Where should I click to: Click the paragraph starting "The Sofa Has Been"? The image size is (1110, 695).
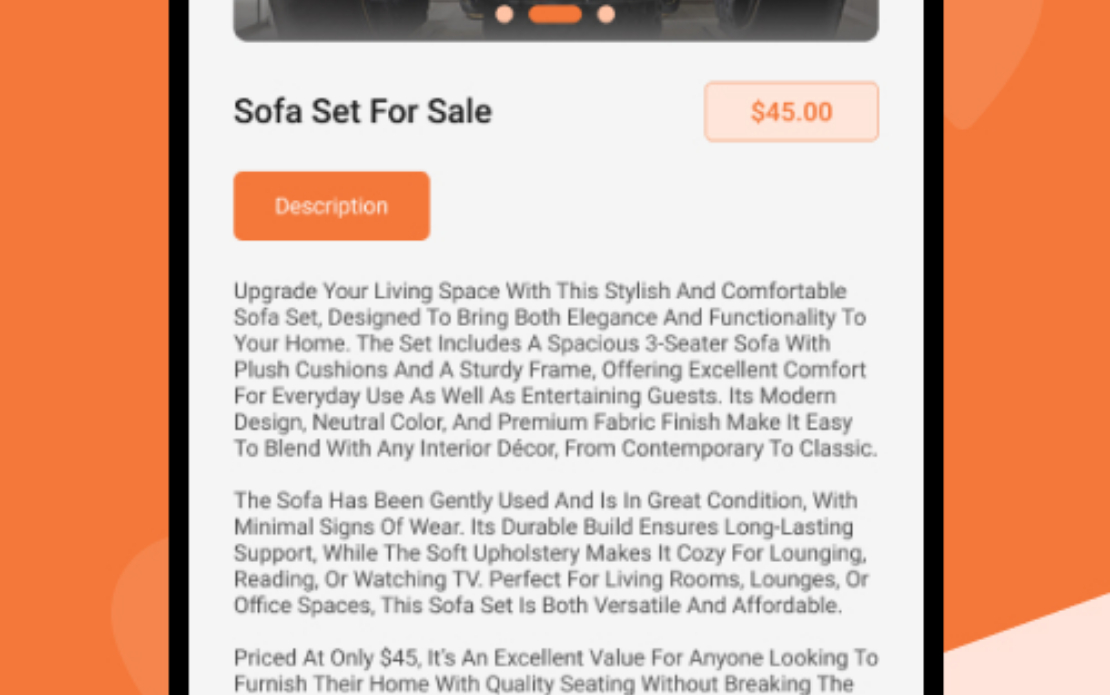[550, 552]
